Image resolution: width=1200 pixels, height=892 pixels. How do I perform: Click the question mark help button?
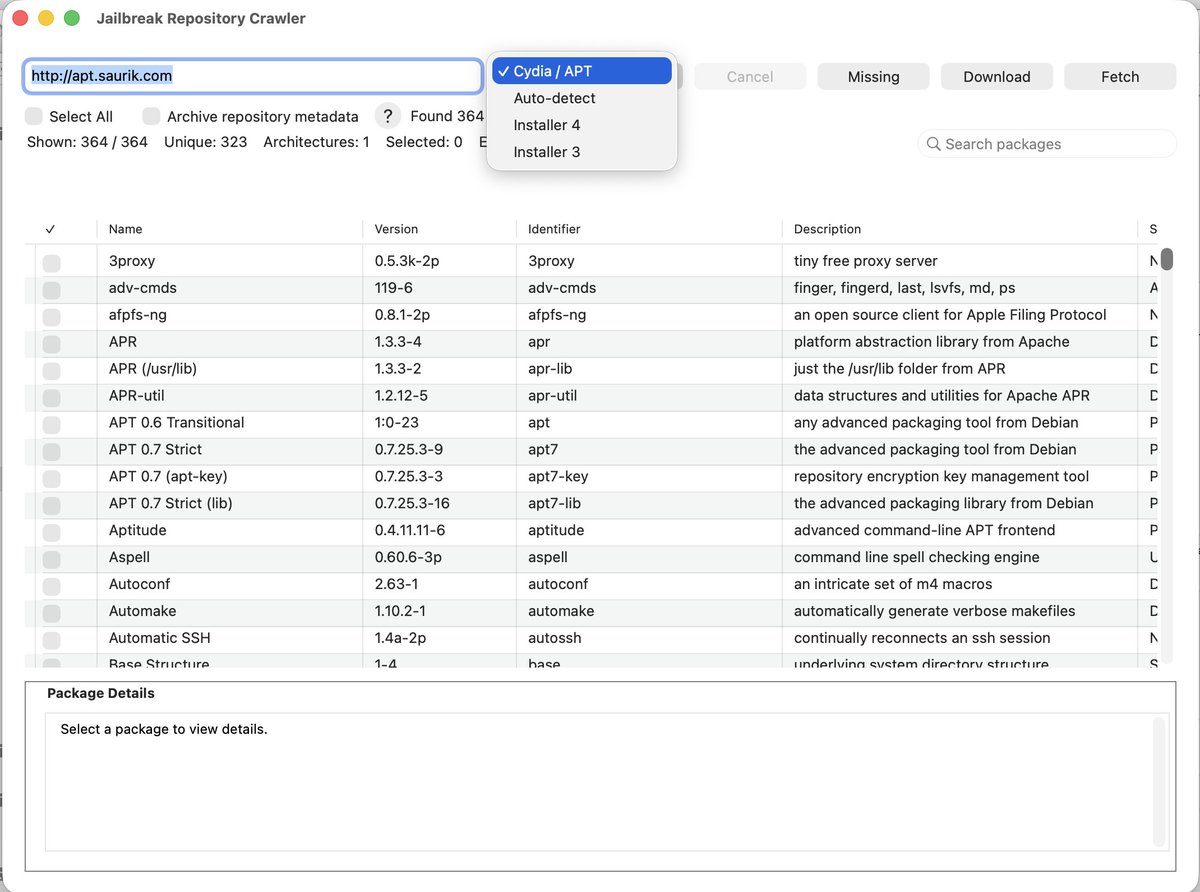tap(388, 116)
